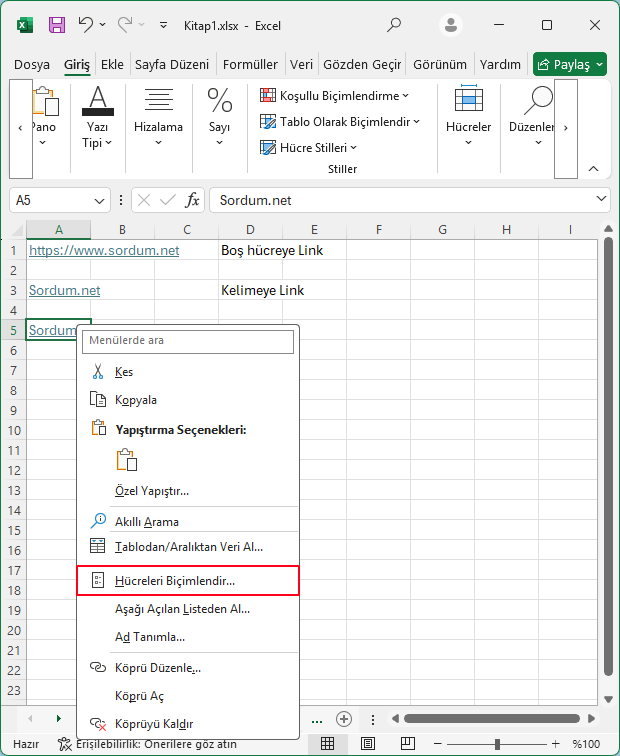
Task: Undo the last action
Action: [86, 24]
